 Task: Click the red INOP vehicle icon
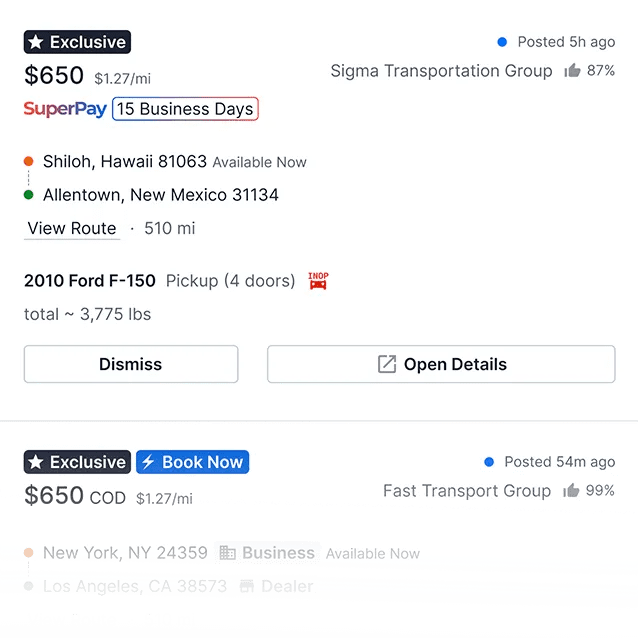tap(318, 281)
